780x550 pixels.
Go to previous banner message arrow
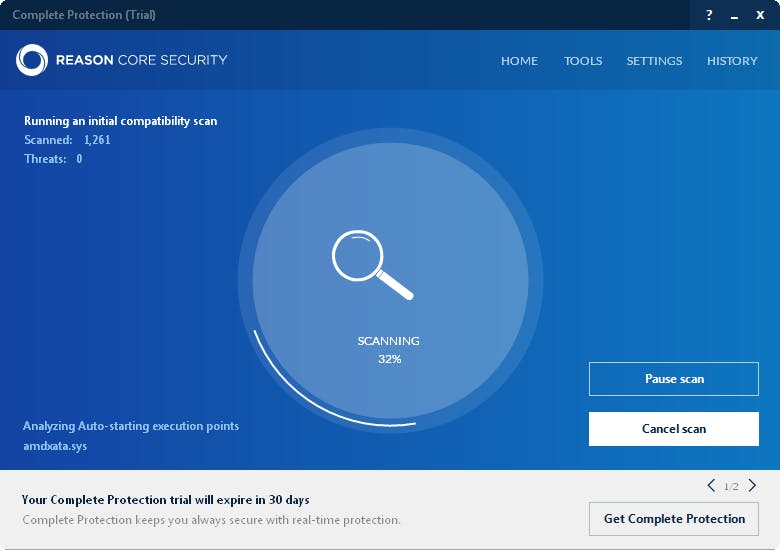[711, 485]
